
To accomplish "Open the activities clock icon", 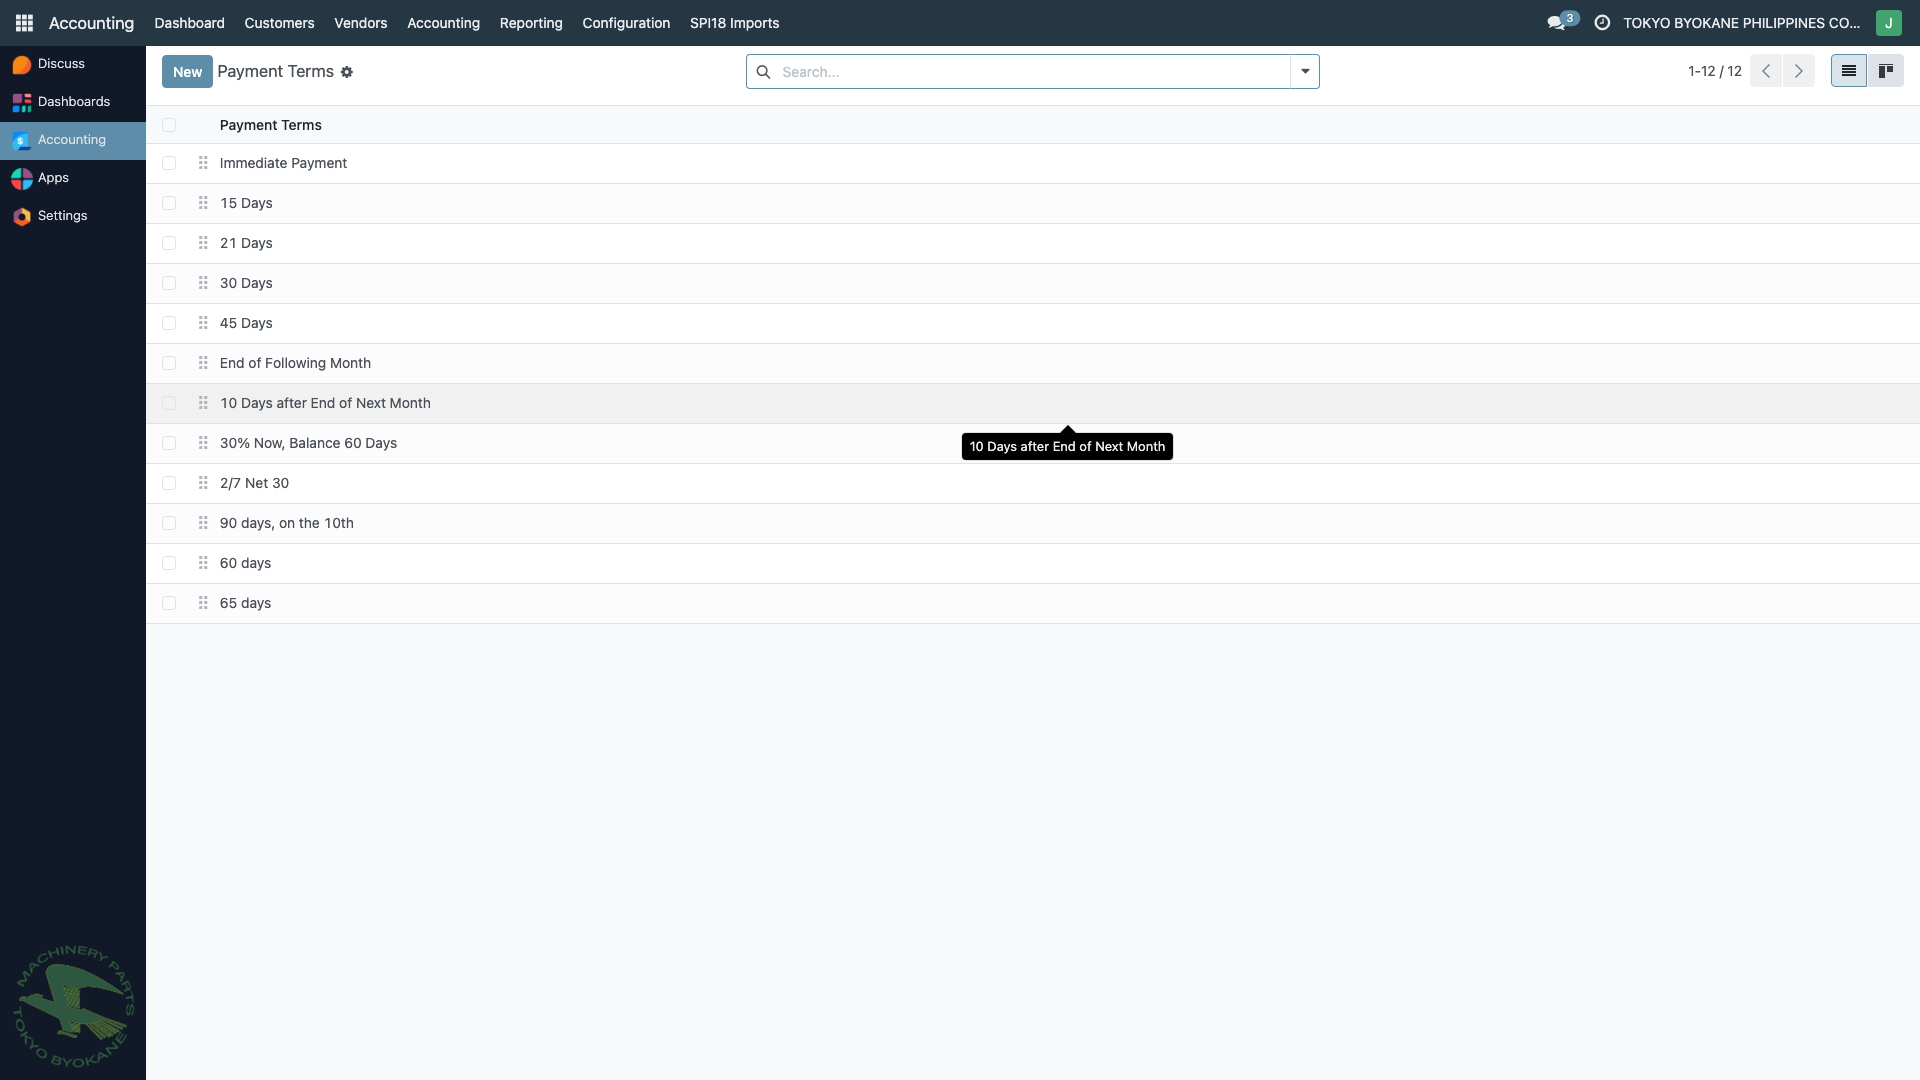I will pos(1602,22).
